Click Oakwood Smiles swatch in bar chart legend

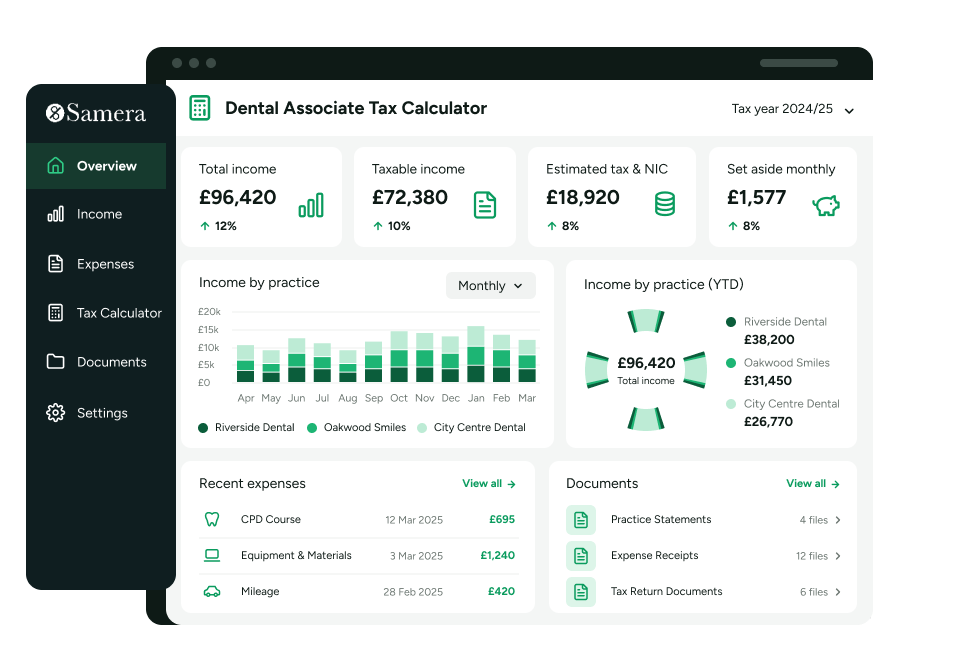[312, 428]
